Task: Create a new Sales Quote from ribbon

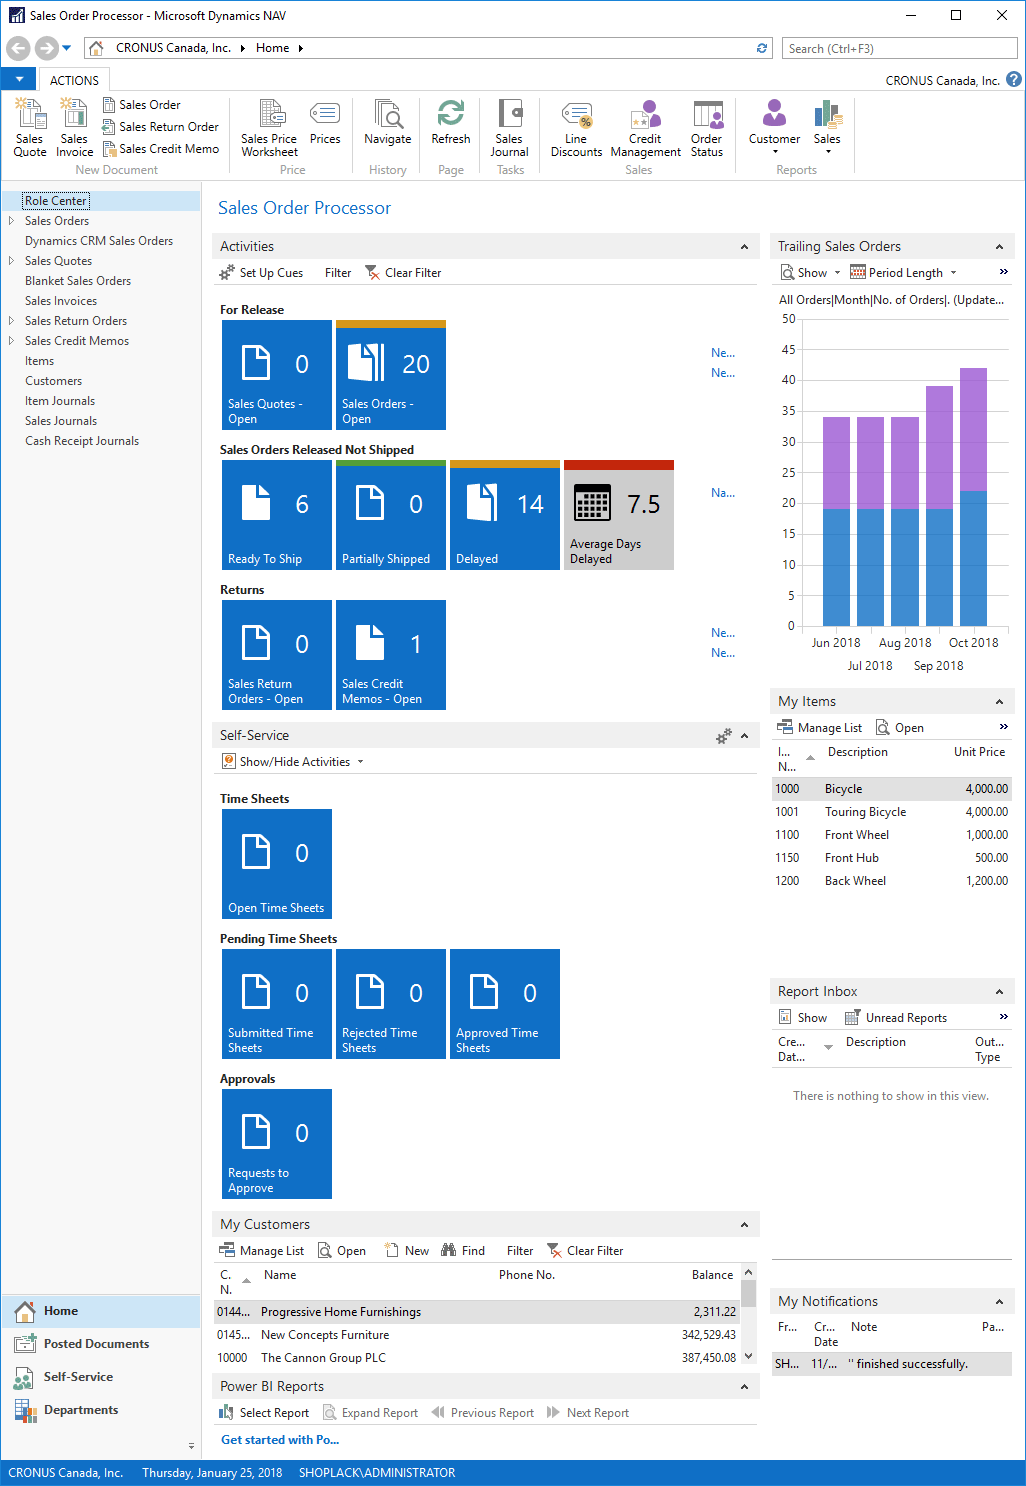Action: click(x=30, y=128)
